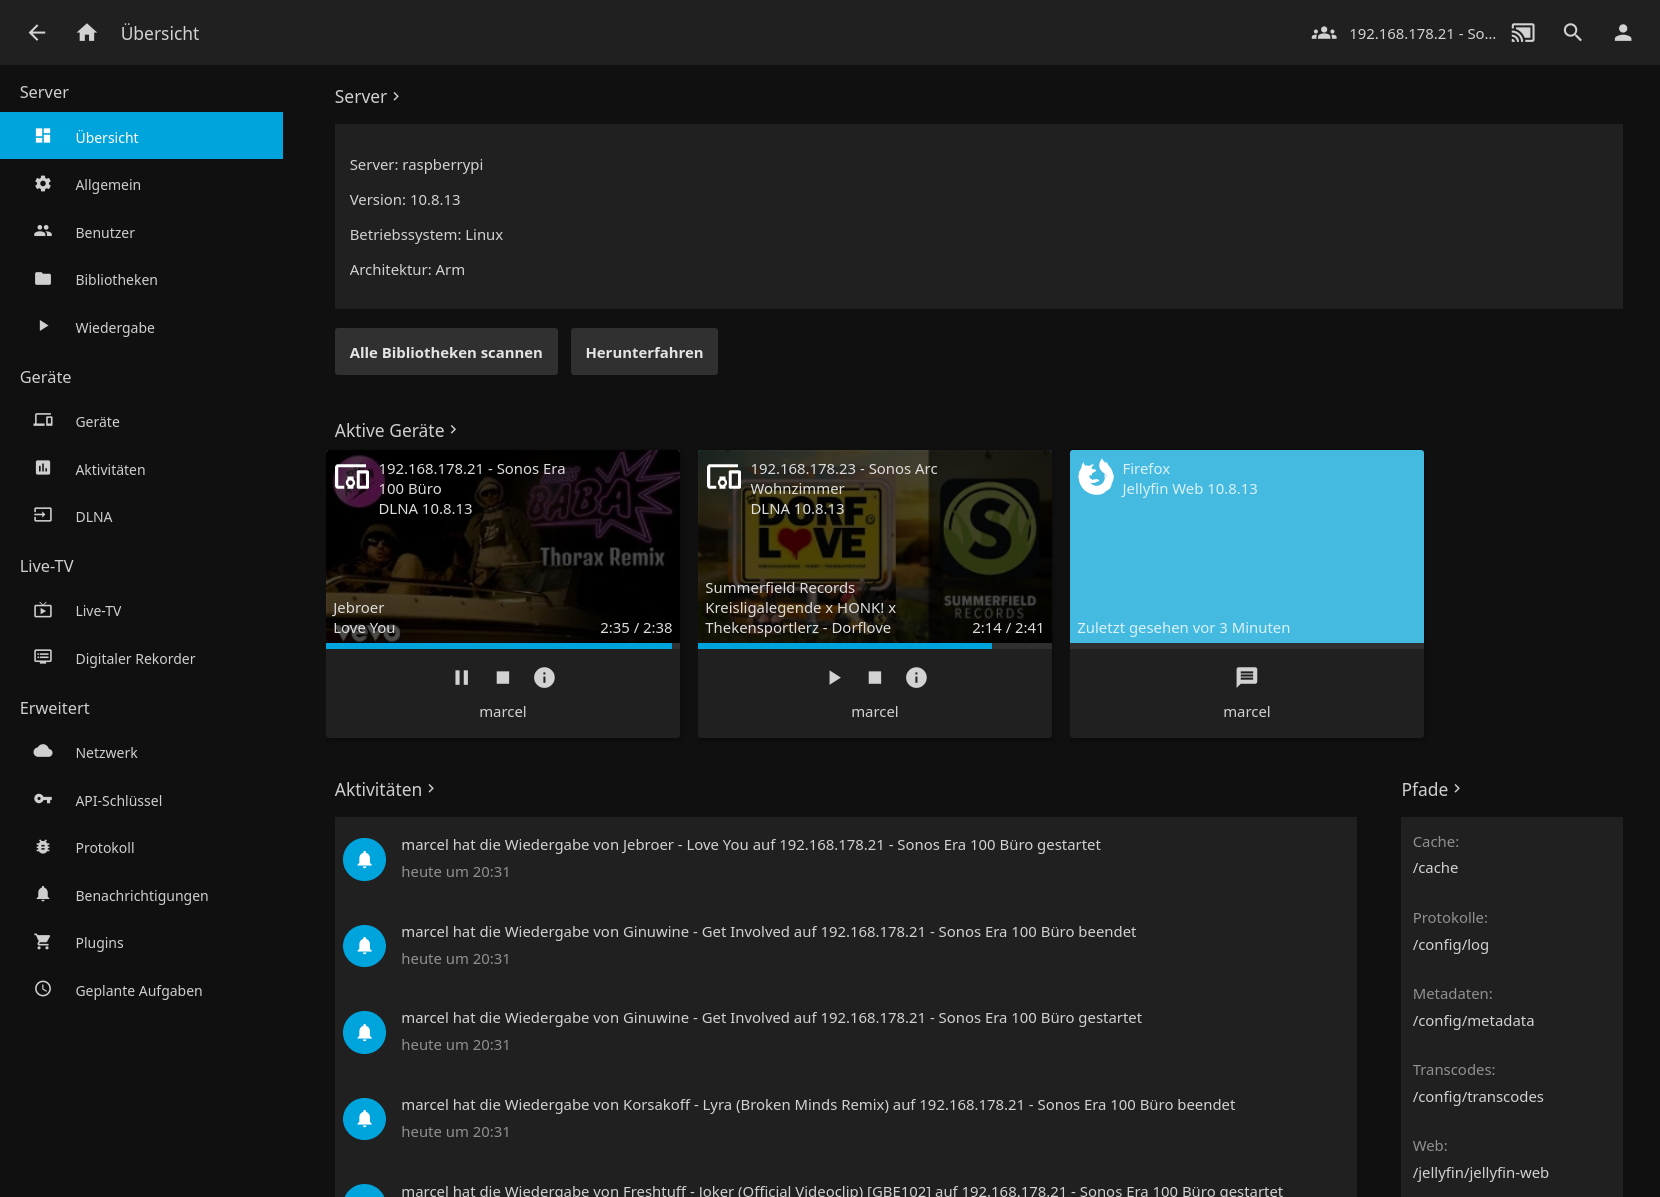Go back using the arrow icon
The width and height of the screenshot is (1660, 1197).
37,33
